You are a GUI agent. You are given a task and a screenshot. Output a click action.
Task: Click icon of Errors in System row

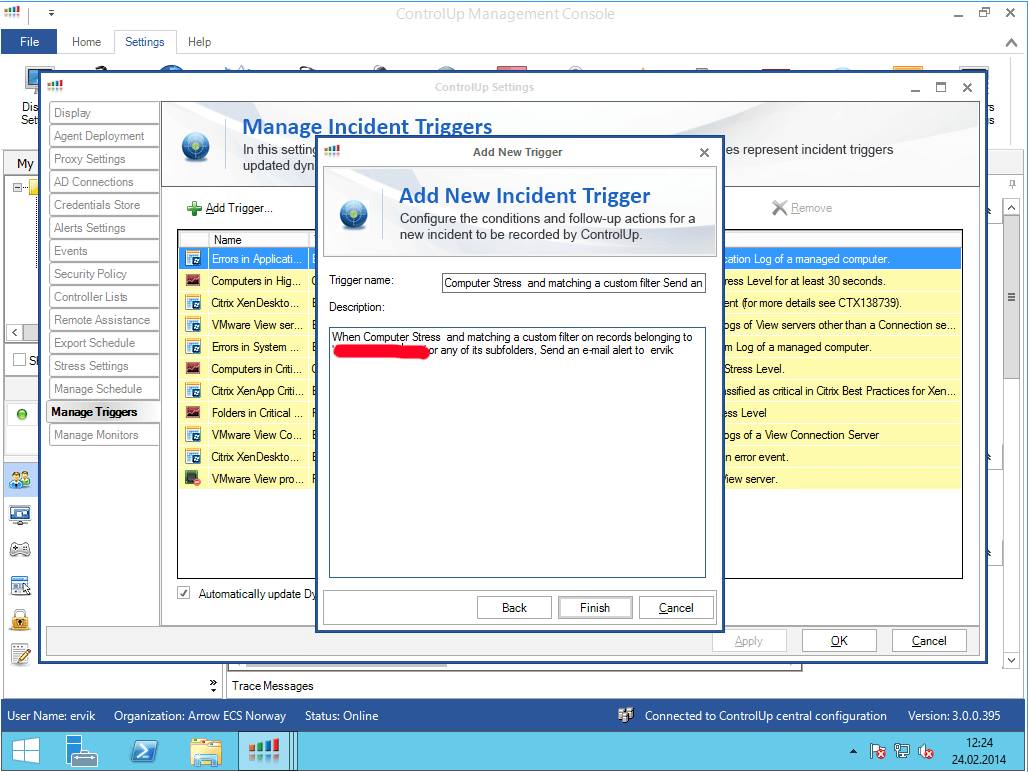[x=193, y=347]
